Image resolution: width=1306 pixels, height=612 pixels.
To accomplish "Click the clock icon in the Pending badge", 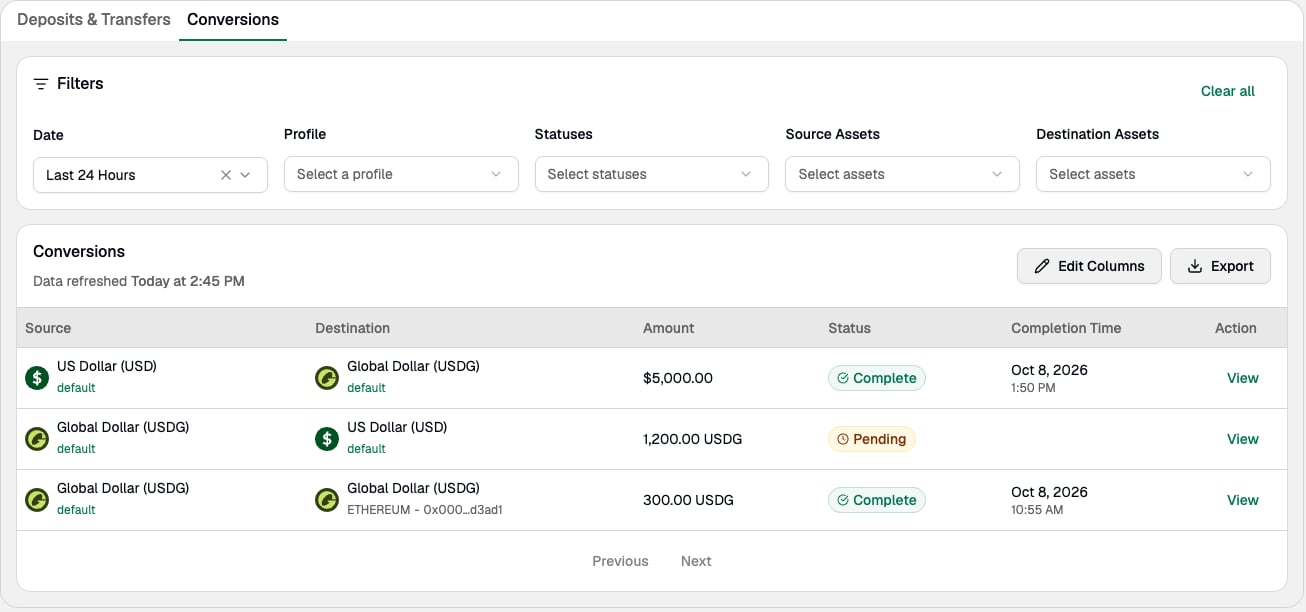I will pos(843,440).
